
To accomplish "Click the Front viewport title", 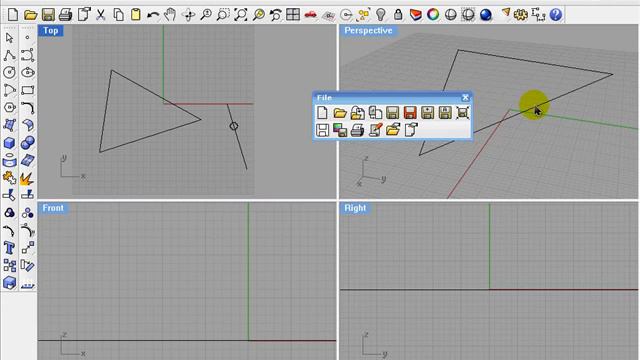I will click(x=53, y=208).
